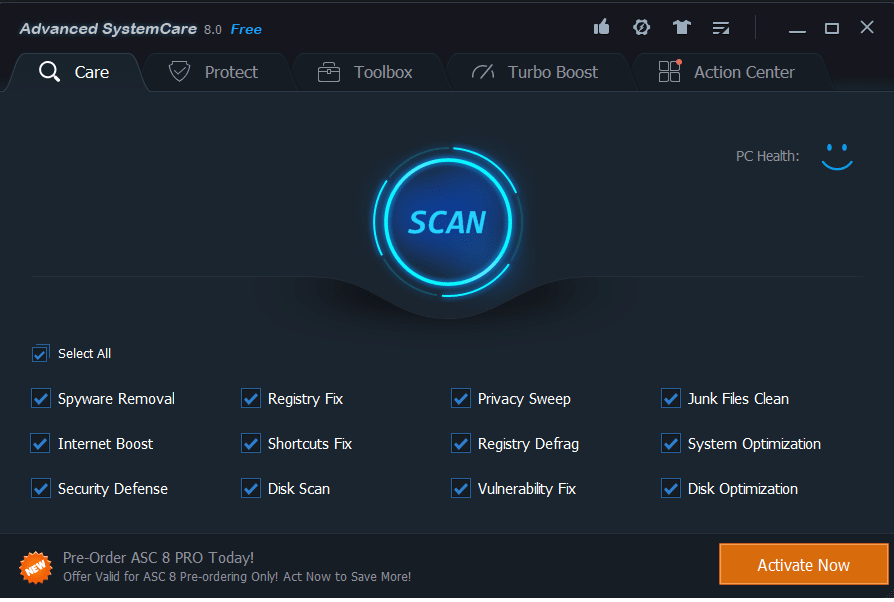Click the Protect shield icon
Image resolution: width=894 pixels, height=602 pixels.
coord(180,72)
